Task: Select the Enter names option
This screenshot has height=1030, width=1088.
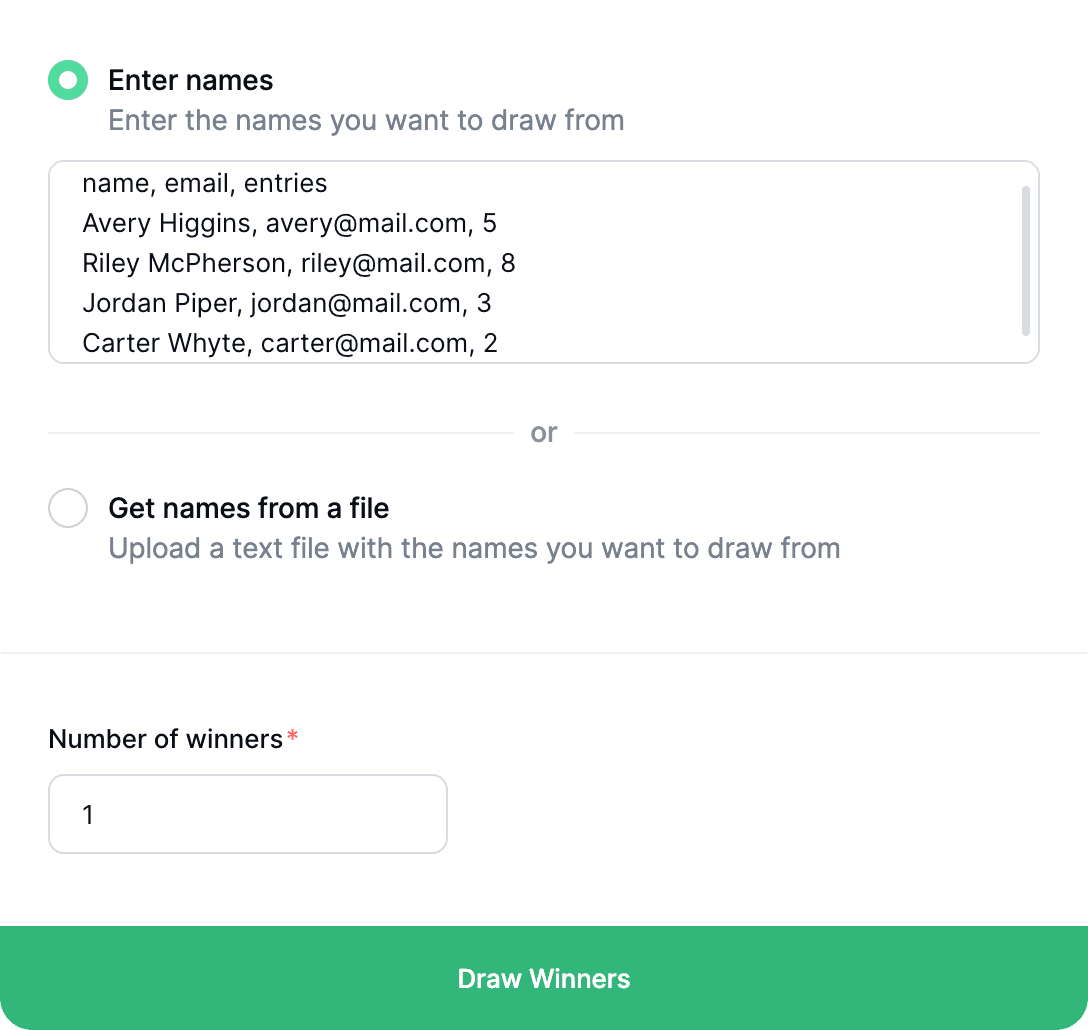Action: coord(68,80)
